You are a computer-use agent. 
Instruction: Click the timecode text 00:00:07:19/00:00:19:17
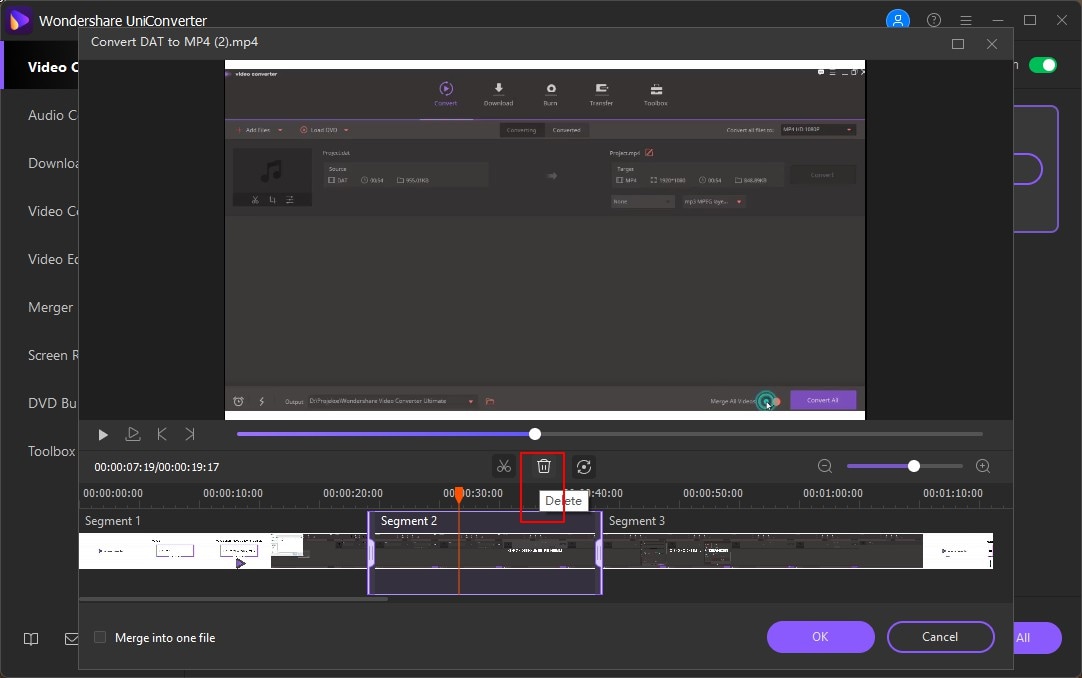click(157, 467)
